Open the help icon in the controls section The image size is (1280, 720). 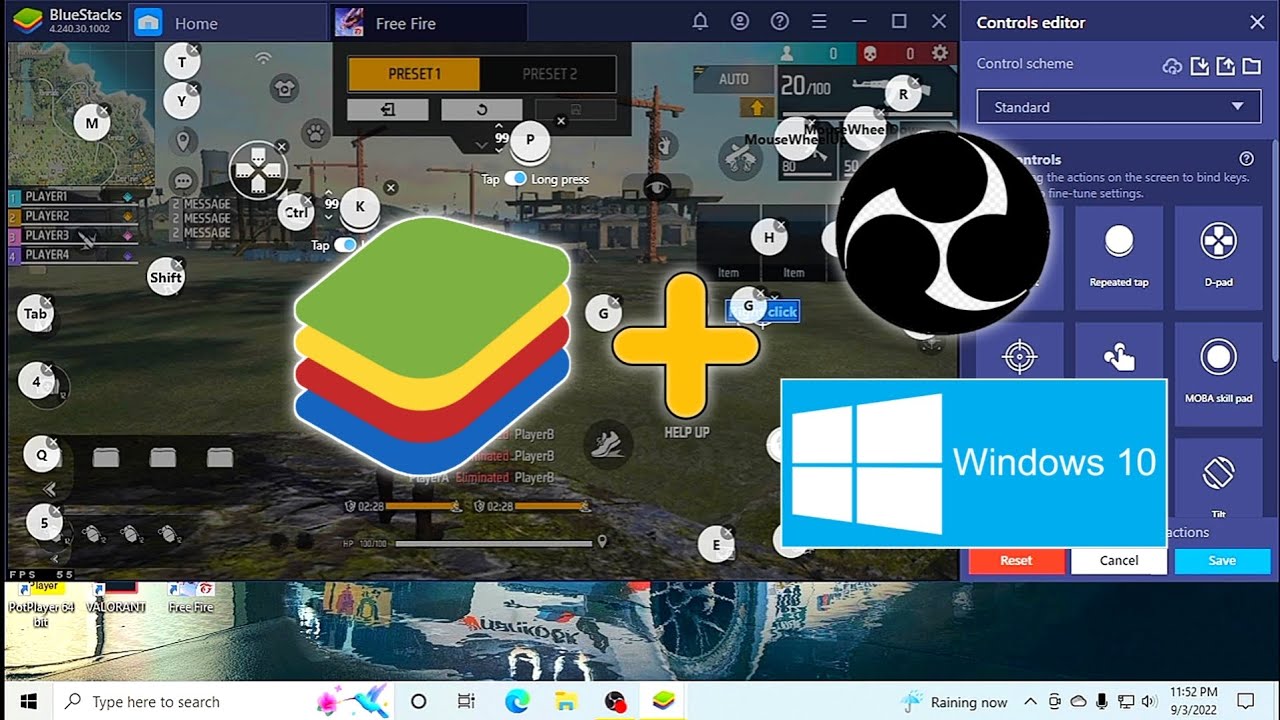click(x=1246, y=159)
